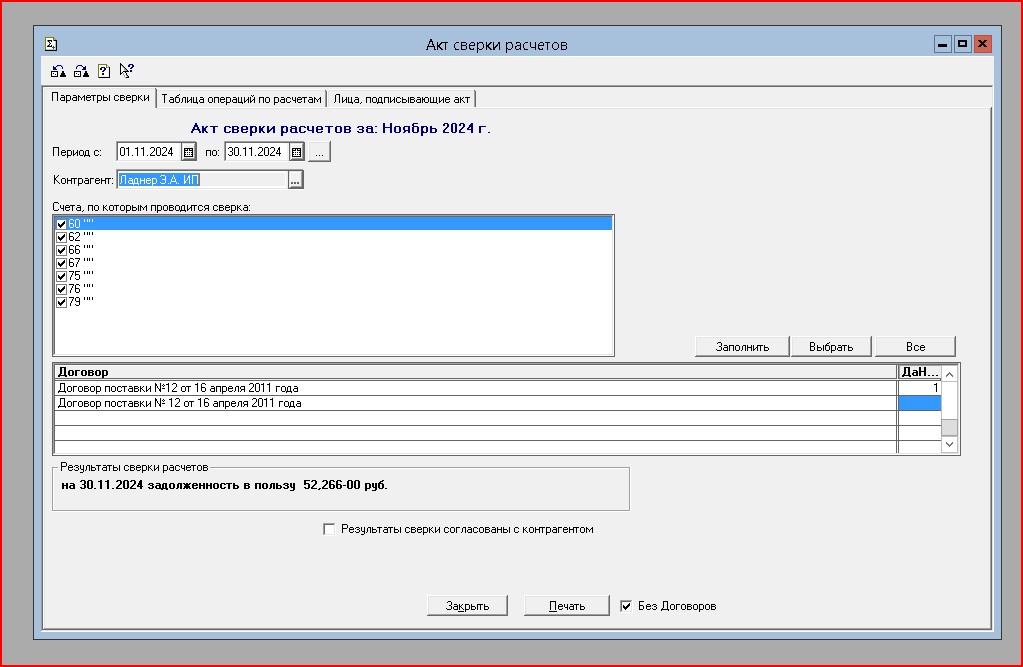Open calendar picker for period start date
1023x667 pixels.
click(188, 152)
